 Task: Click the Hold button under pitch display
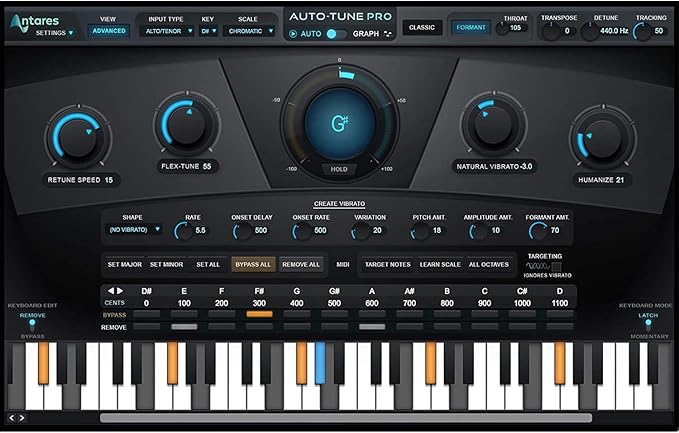(339, 169)
